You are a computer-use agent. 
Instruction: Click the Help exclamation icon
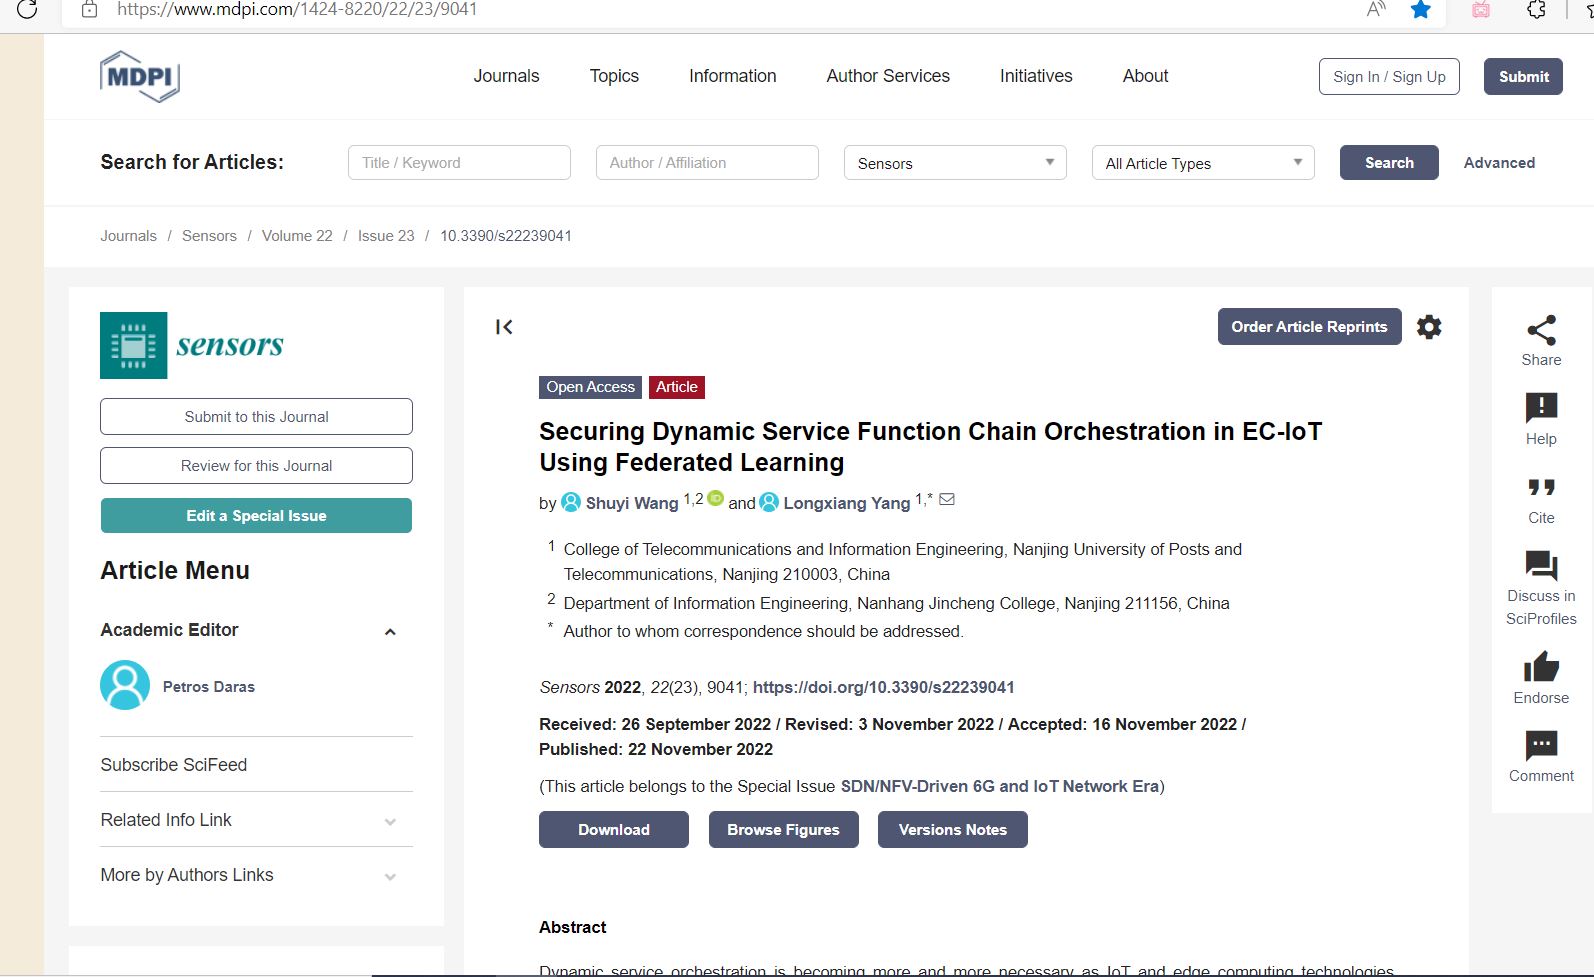pos(1541,408)
